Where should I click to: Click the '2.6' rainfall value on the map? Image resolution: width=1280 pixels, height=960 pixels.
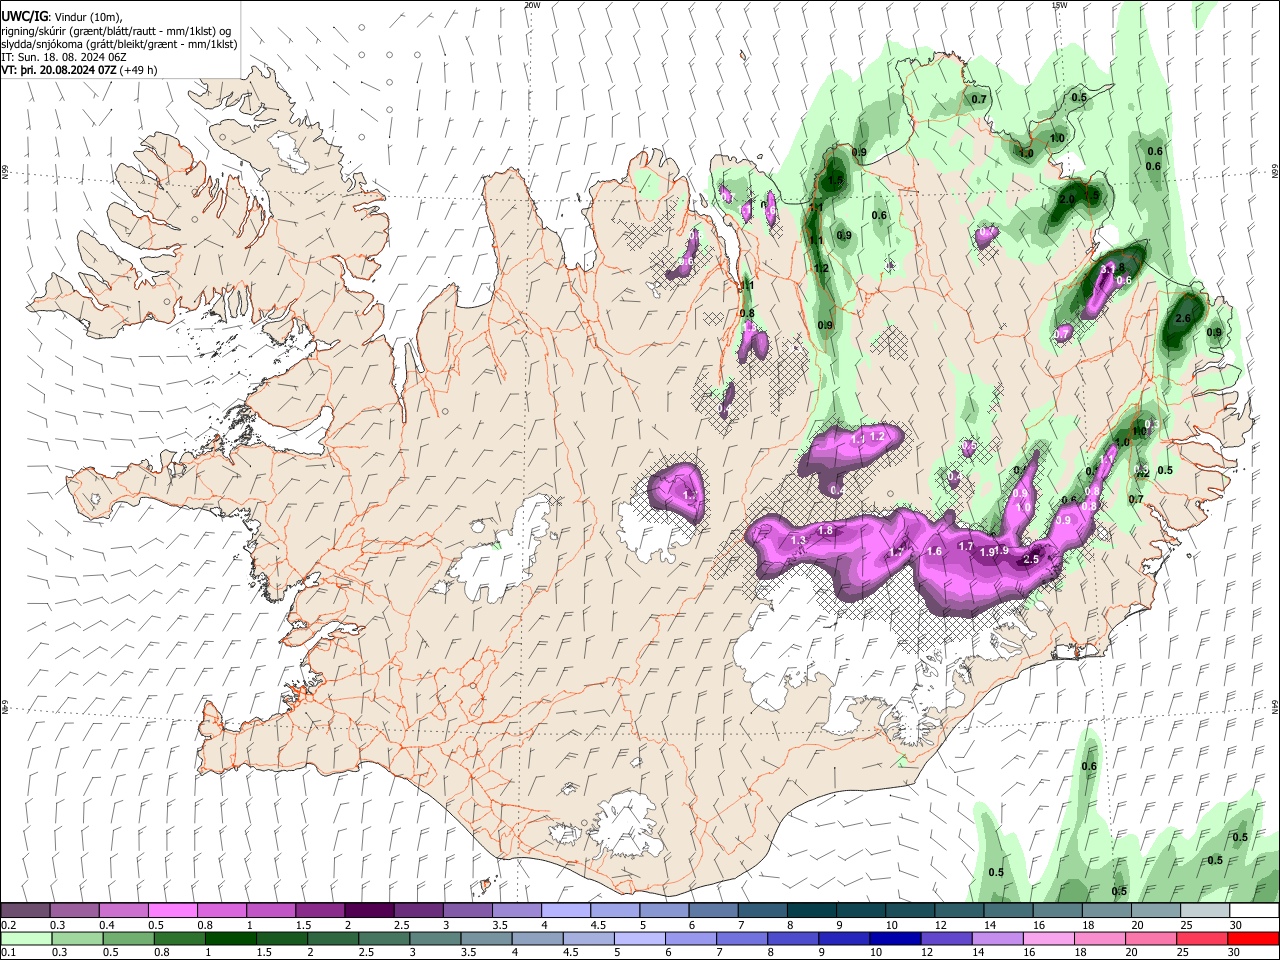[x=1183, y=318]
